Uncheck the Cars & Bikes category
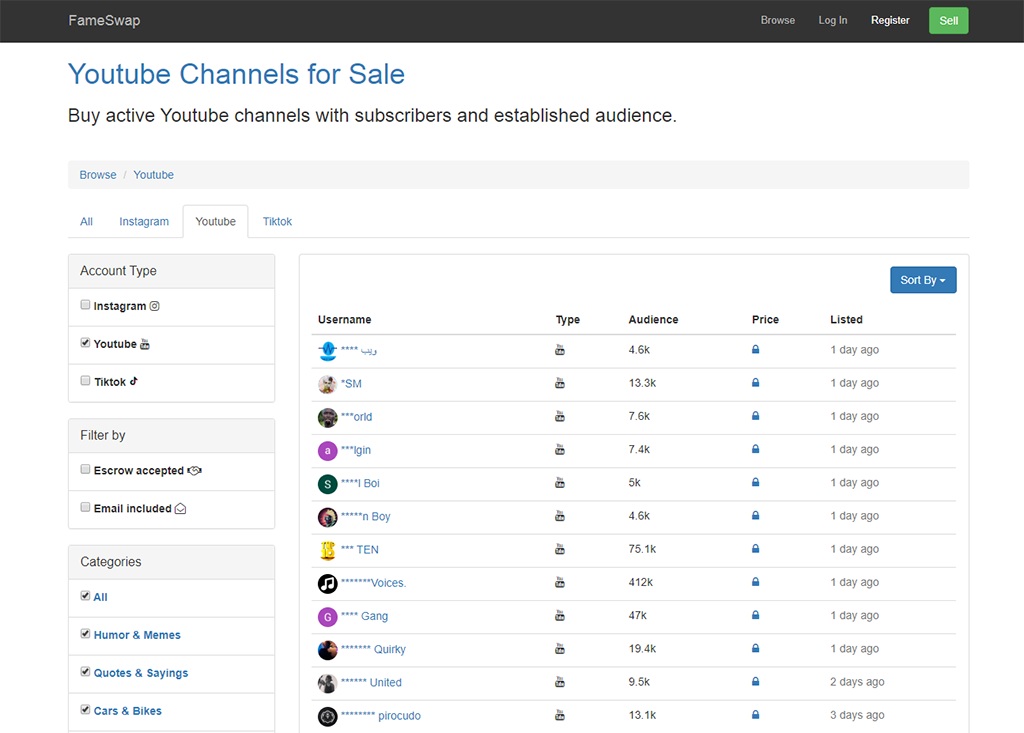The height and width of the screenshot is (733, 1024). (85, 709)
